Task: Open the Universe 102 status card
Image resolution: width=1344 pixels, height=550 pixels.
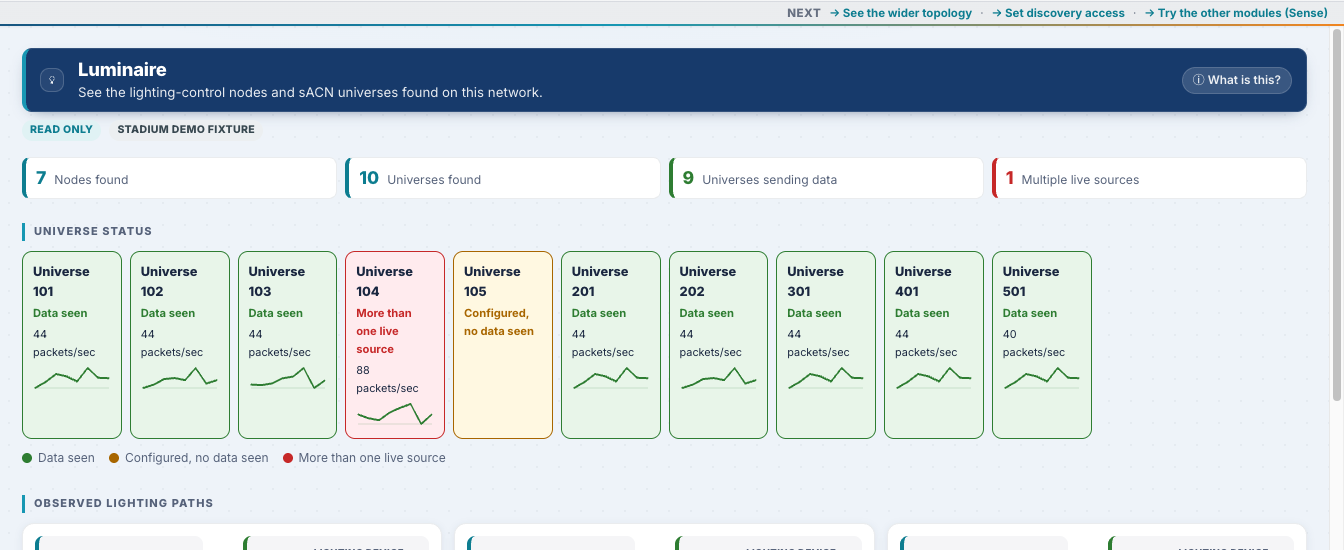Action: point(180,345)
